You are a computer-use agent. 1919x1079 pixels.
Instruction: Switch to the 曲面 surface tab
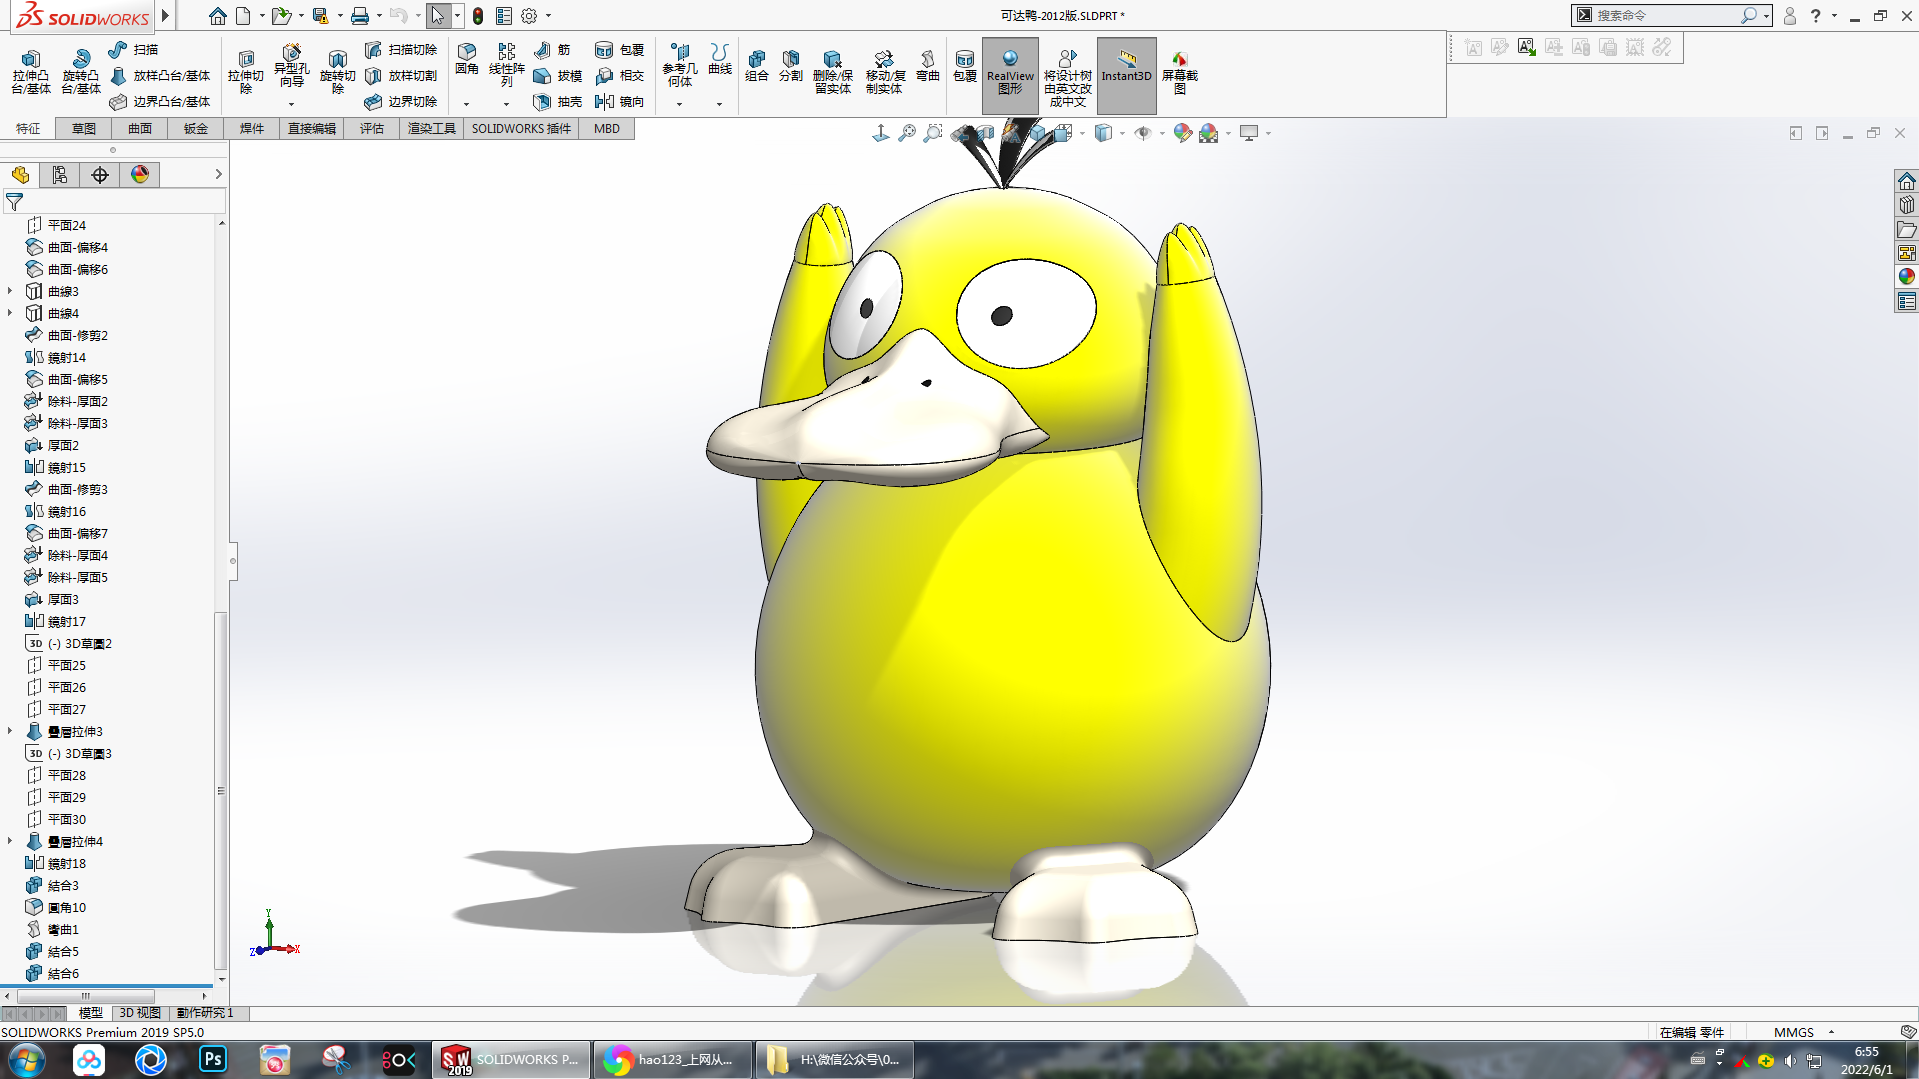click(140, 129)
